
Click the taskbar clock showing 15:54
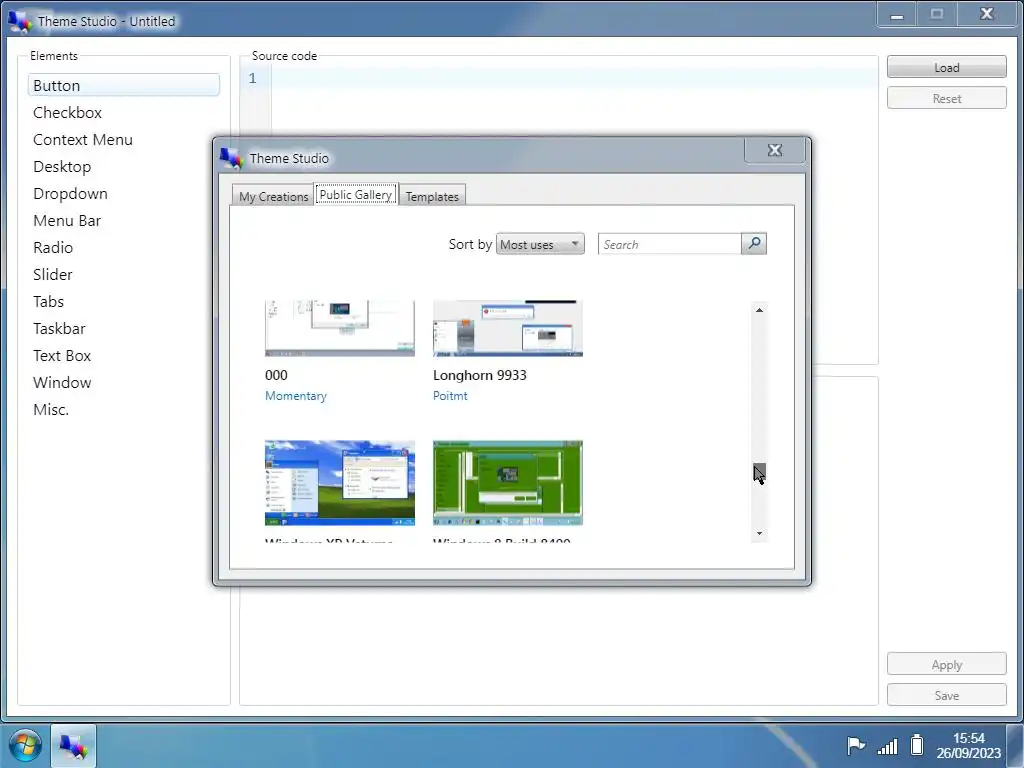968,745
